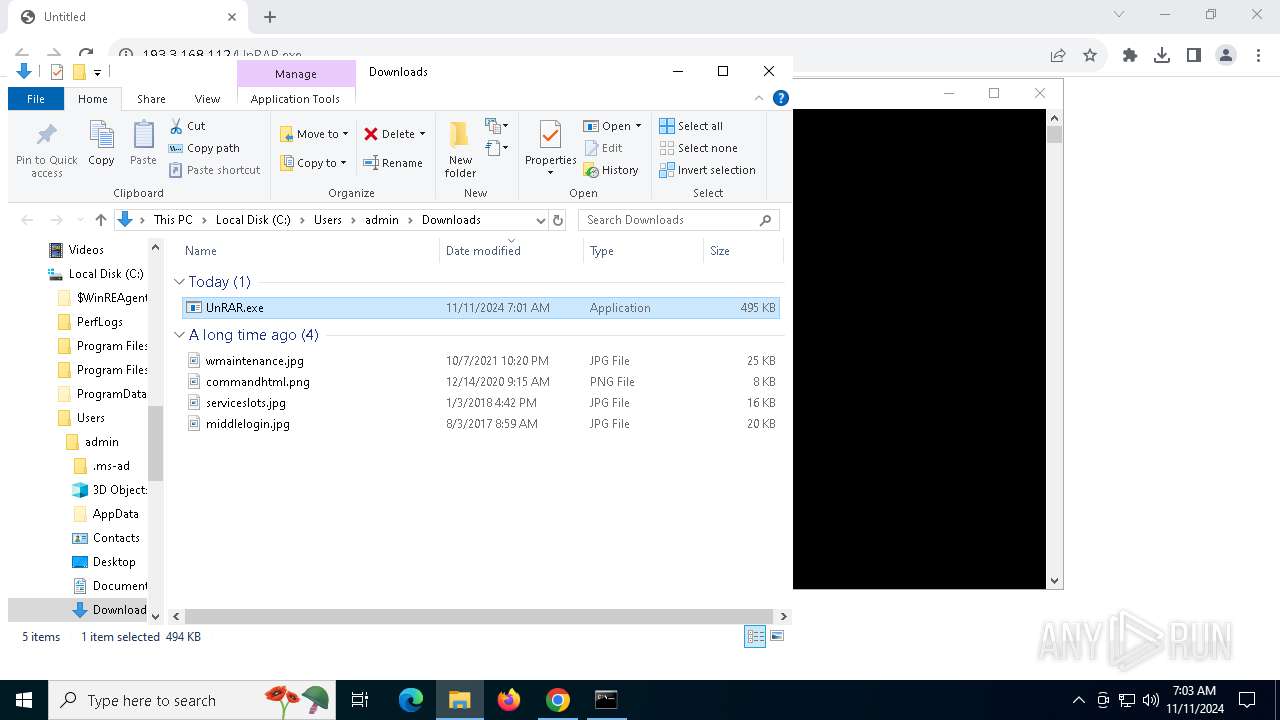Open the New item dropdown
The width and height of the screenshot is (1280, 720).
coord(497,126)
